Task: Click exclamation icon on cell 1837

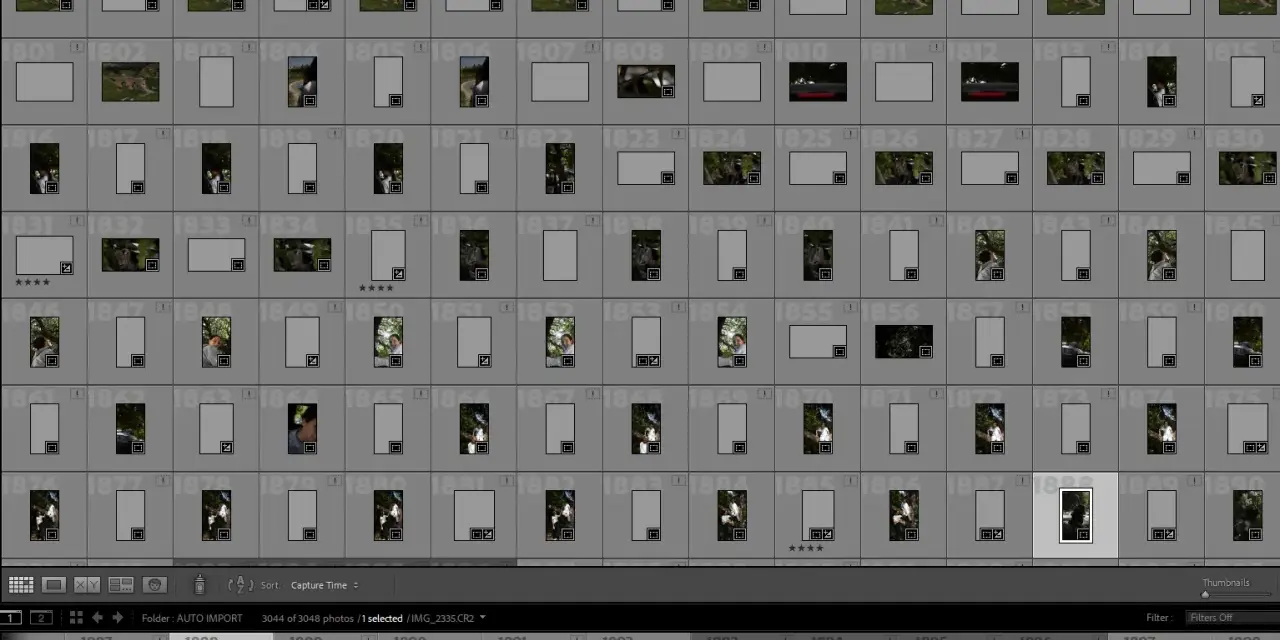Action: point(594,222)
